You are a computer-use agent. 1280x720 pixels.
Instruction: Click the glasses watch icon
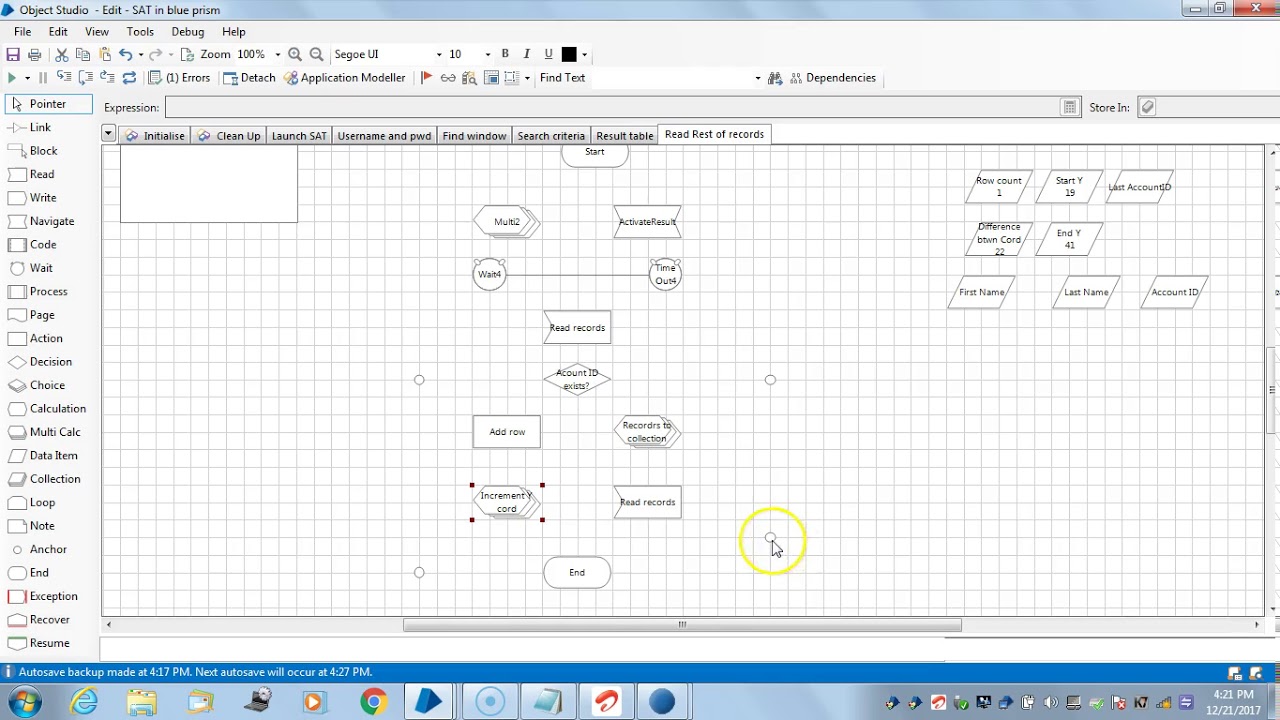tap(448, 78)
